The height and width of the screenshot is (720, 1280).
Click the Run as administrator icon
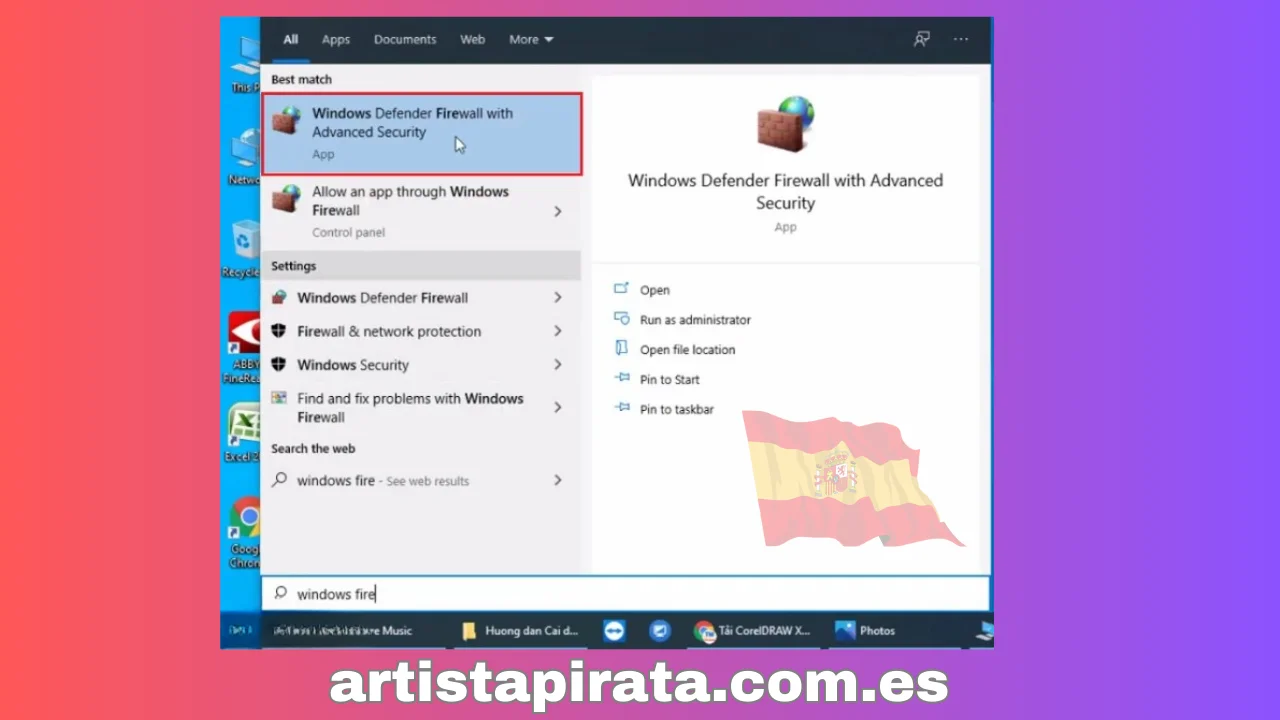point(621,319)
